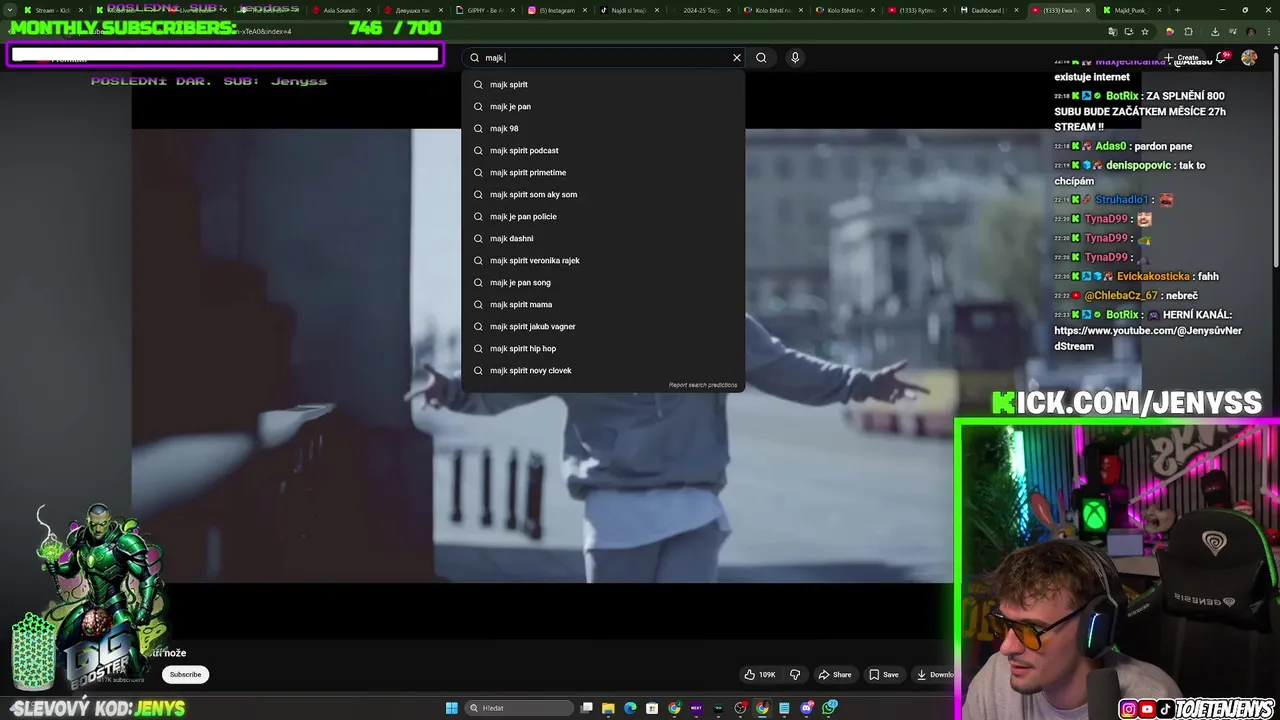This screenshot has width=1280, height=720.
Task: Open YouTube notifications bell
Action: tap(1221, 57)
